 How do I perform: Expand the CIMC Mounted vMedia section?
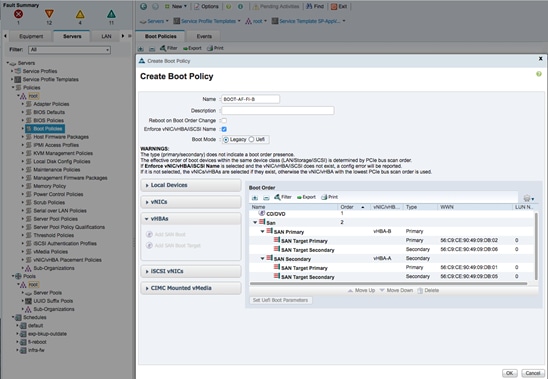point(191,288)
